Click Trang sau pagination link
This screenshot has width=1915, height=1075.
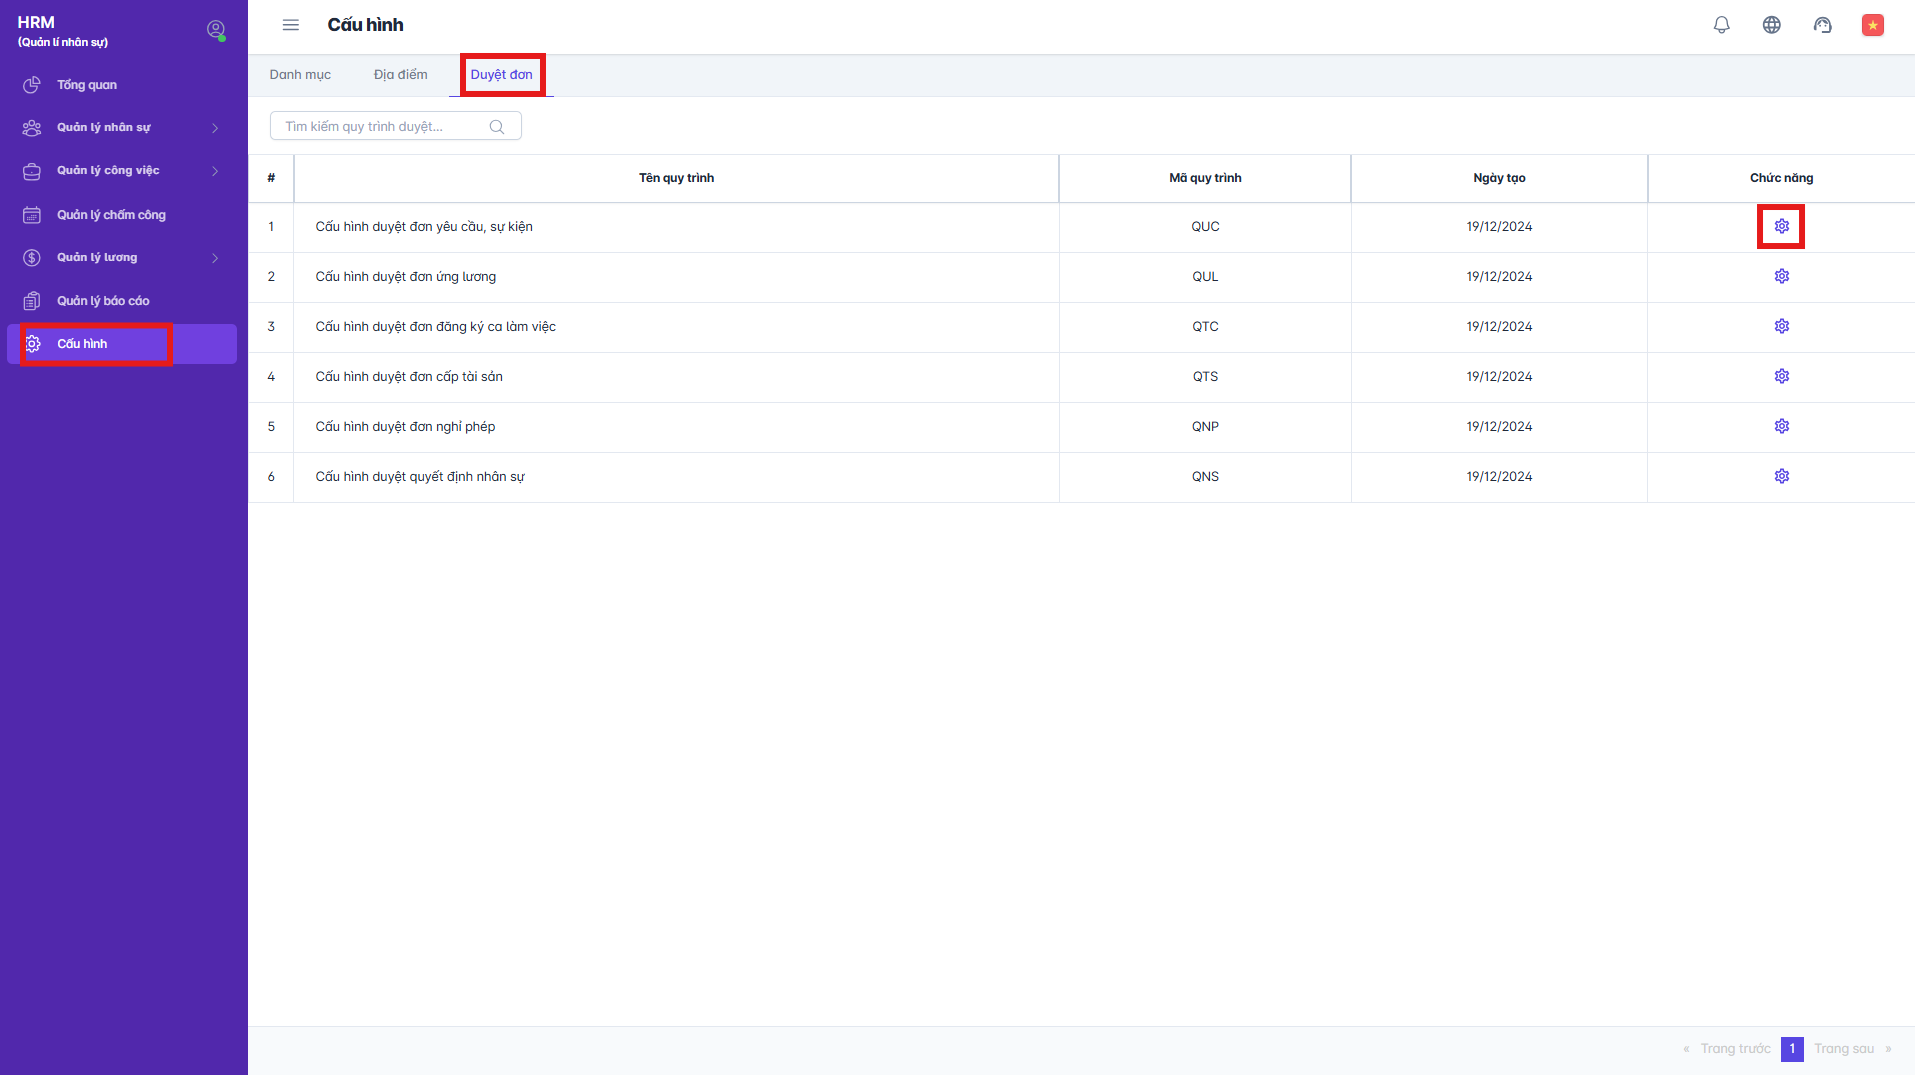pyautogui.click(x=1844, y=1049)
